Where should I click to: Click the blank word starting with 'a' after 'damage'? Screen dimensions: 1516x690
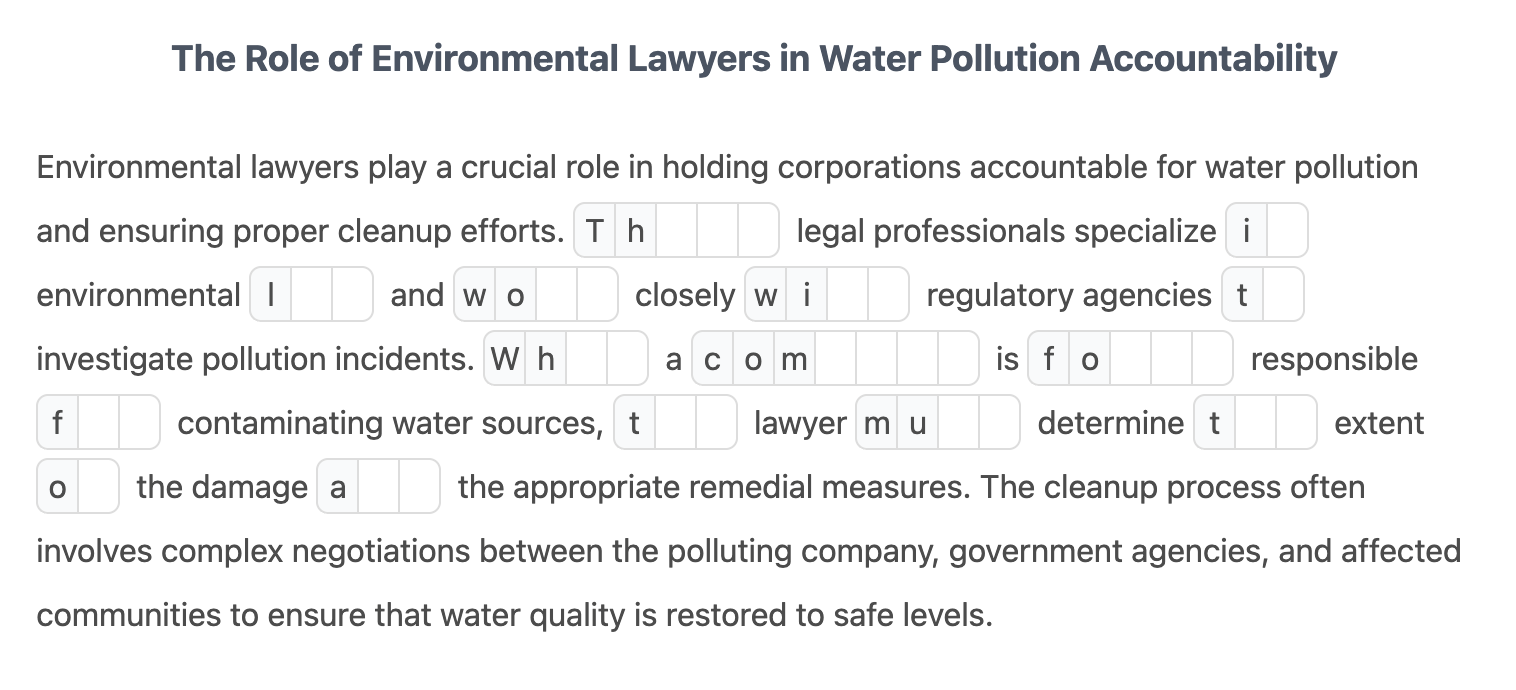pos(378,487)
